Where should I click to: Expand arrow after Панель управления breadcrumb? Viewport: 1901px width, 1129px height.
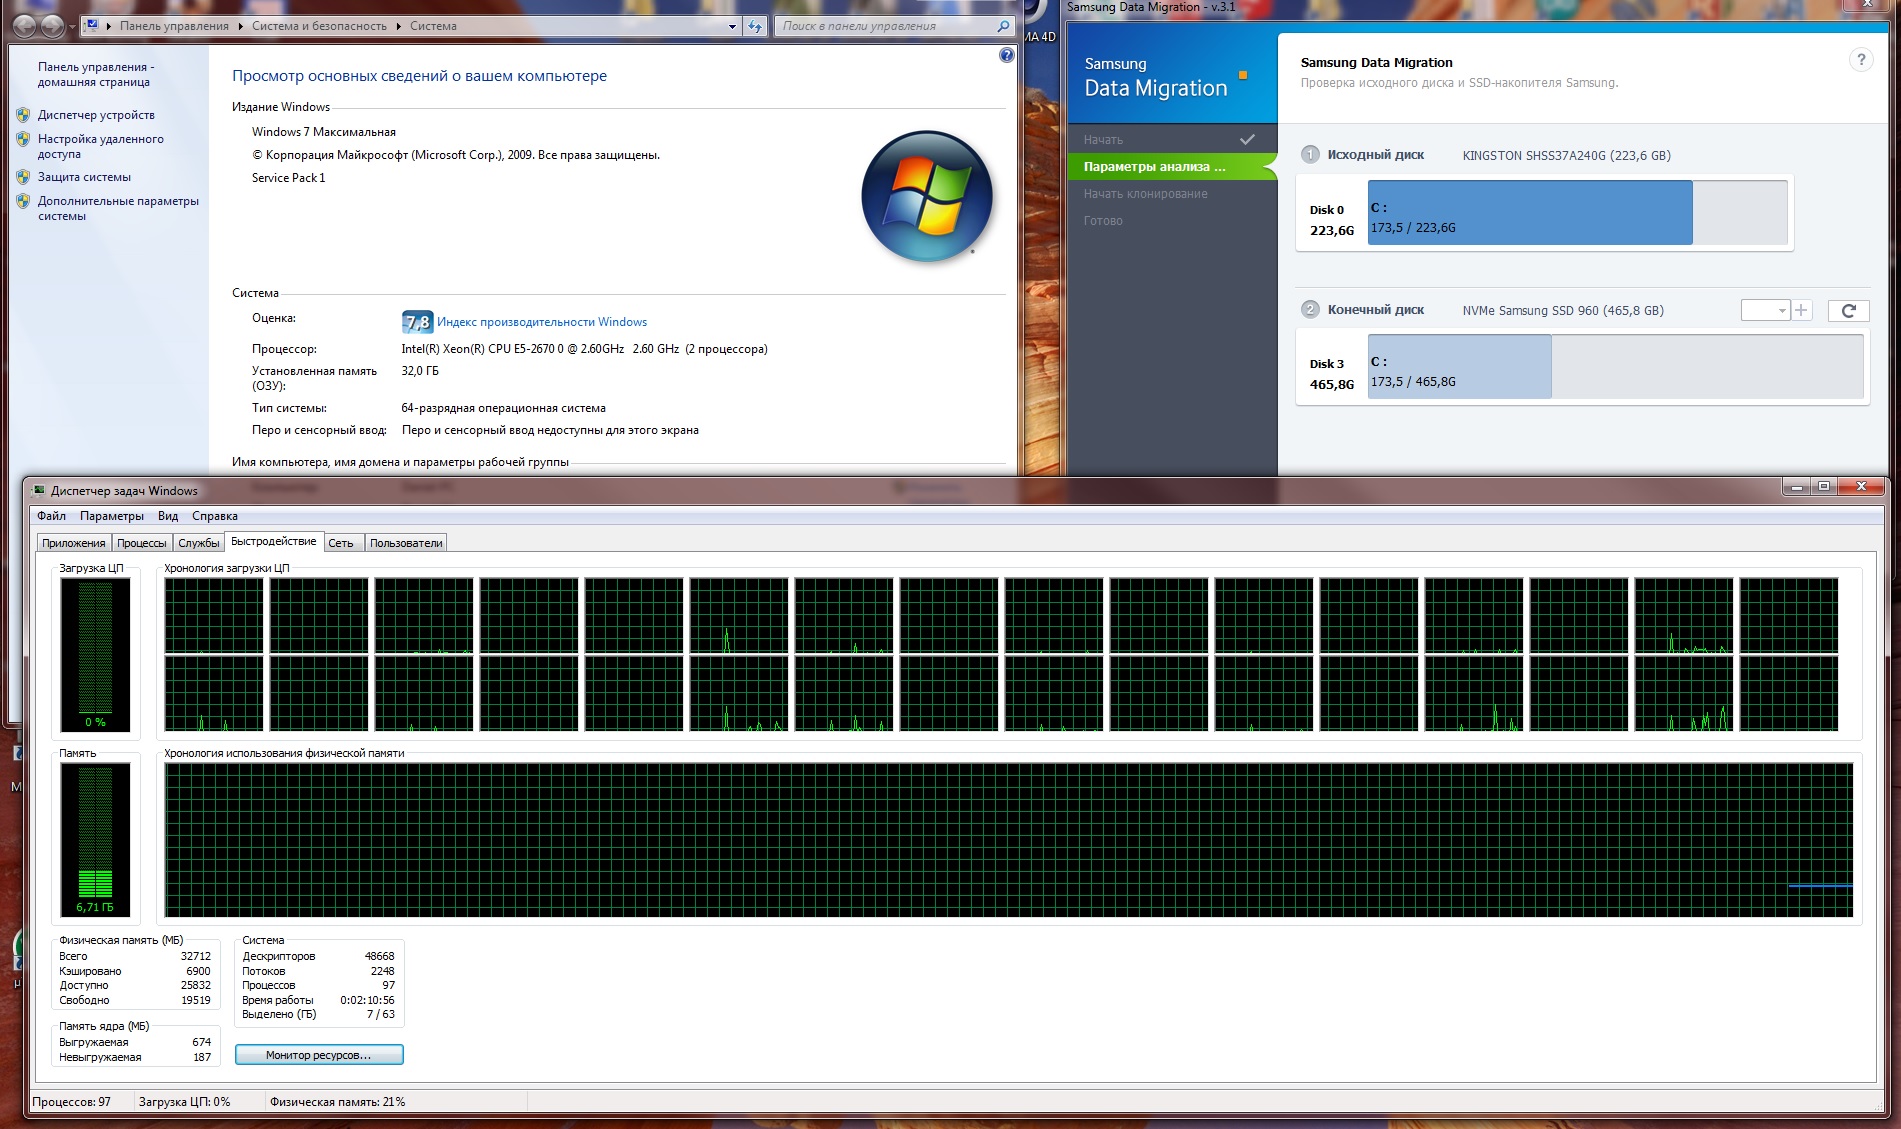coord(241,26)
